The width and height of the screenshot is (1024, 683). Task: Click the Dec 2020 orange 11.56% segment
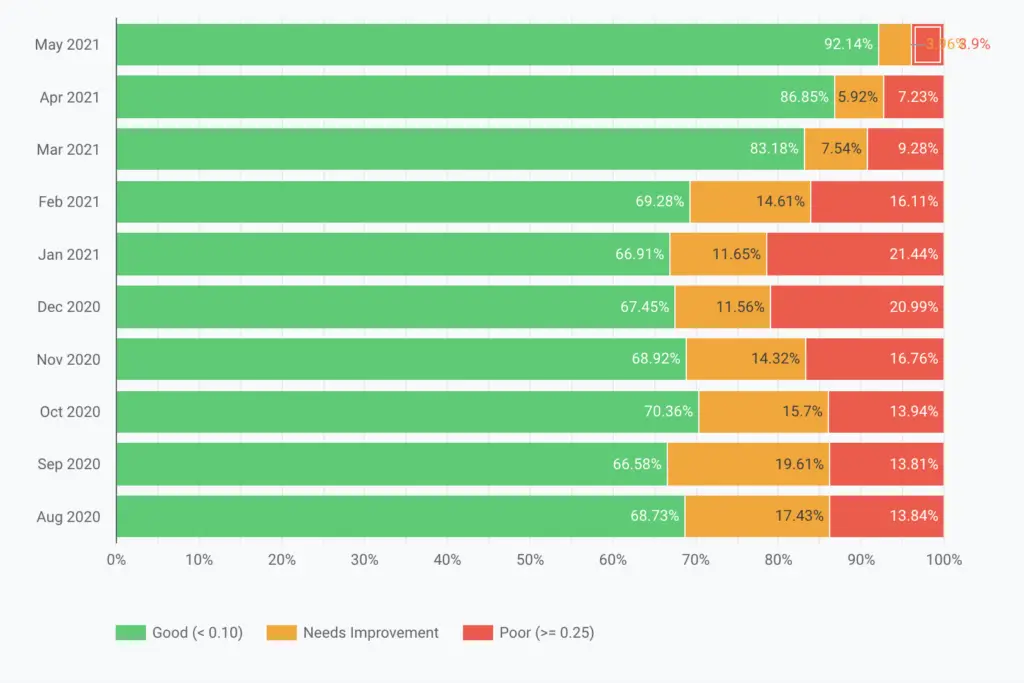(x=722, y=306)
